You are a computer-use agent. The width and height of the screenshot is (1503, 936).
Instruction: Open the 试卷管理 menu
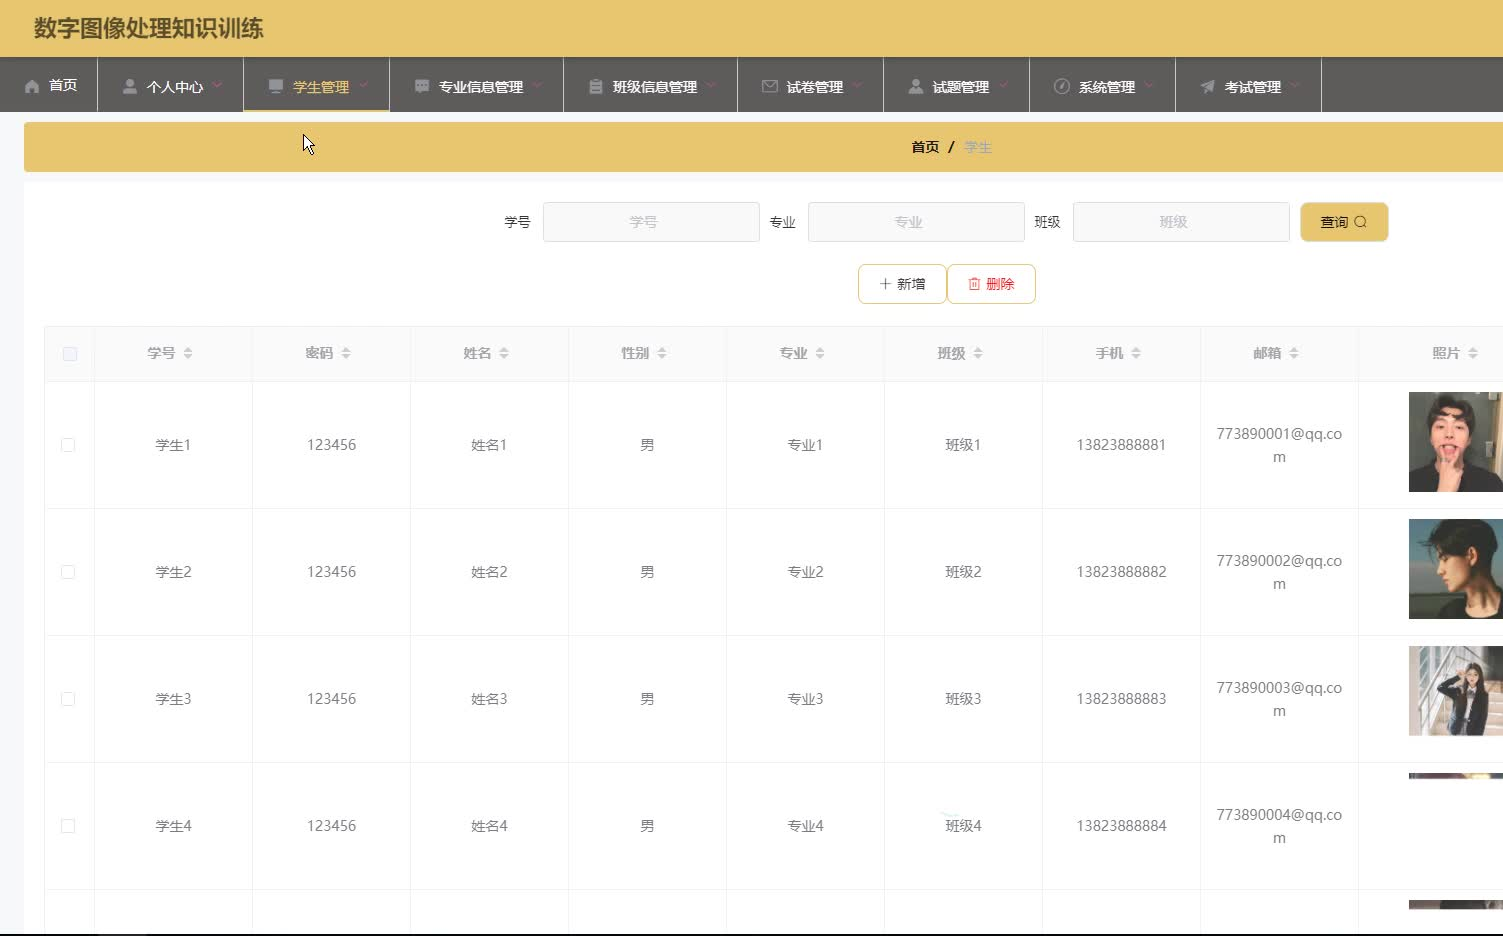point(811,85)
